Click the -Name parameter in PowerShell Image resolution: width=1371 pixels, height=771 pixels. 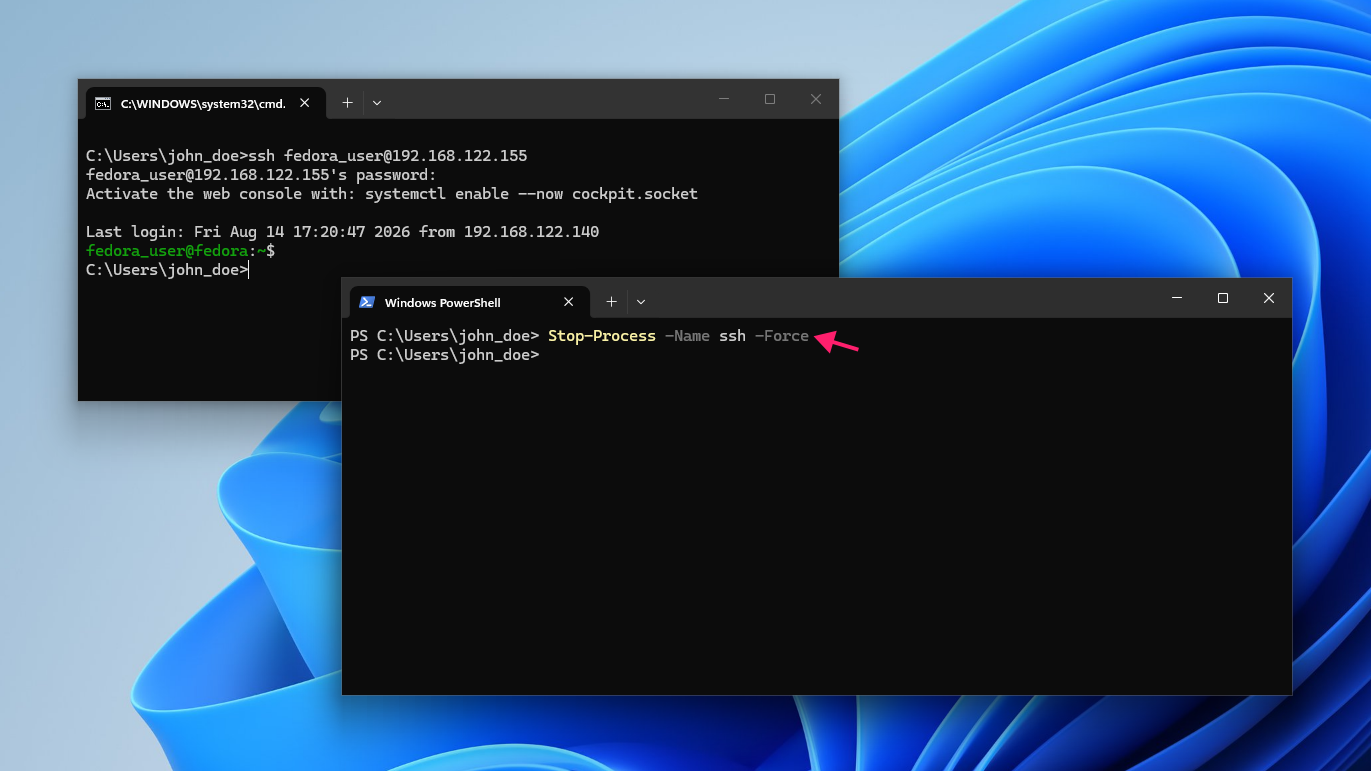pos(687,336)
